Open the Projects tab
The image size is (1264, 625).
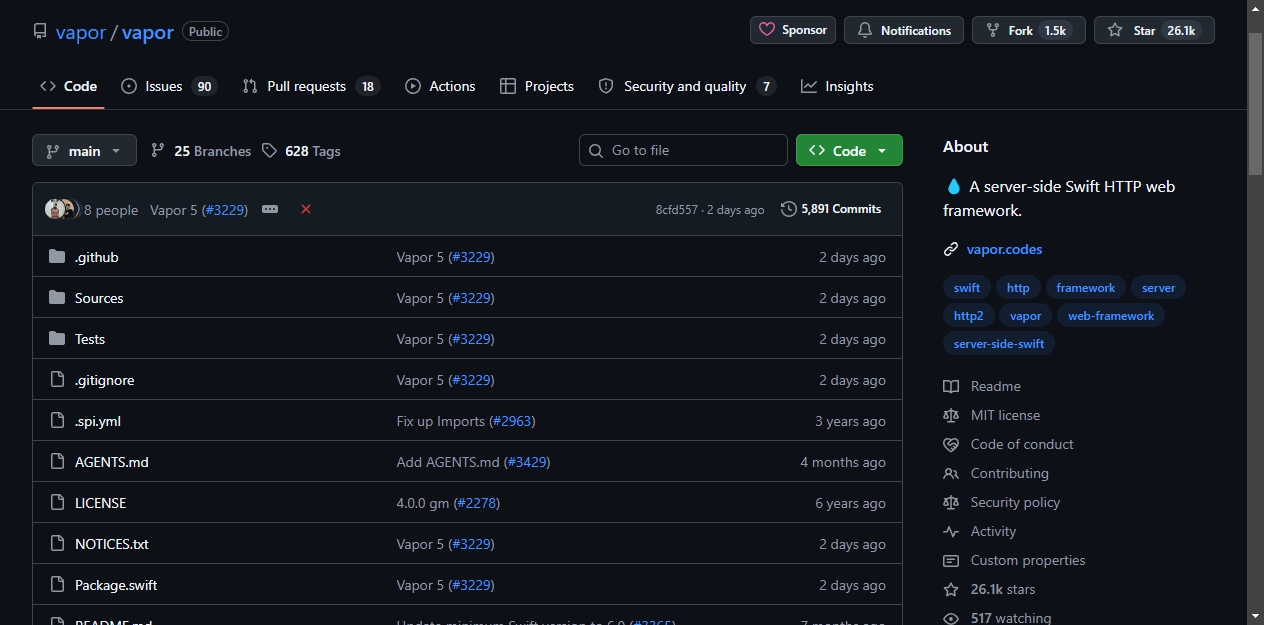(537, 86)
